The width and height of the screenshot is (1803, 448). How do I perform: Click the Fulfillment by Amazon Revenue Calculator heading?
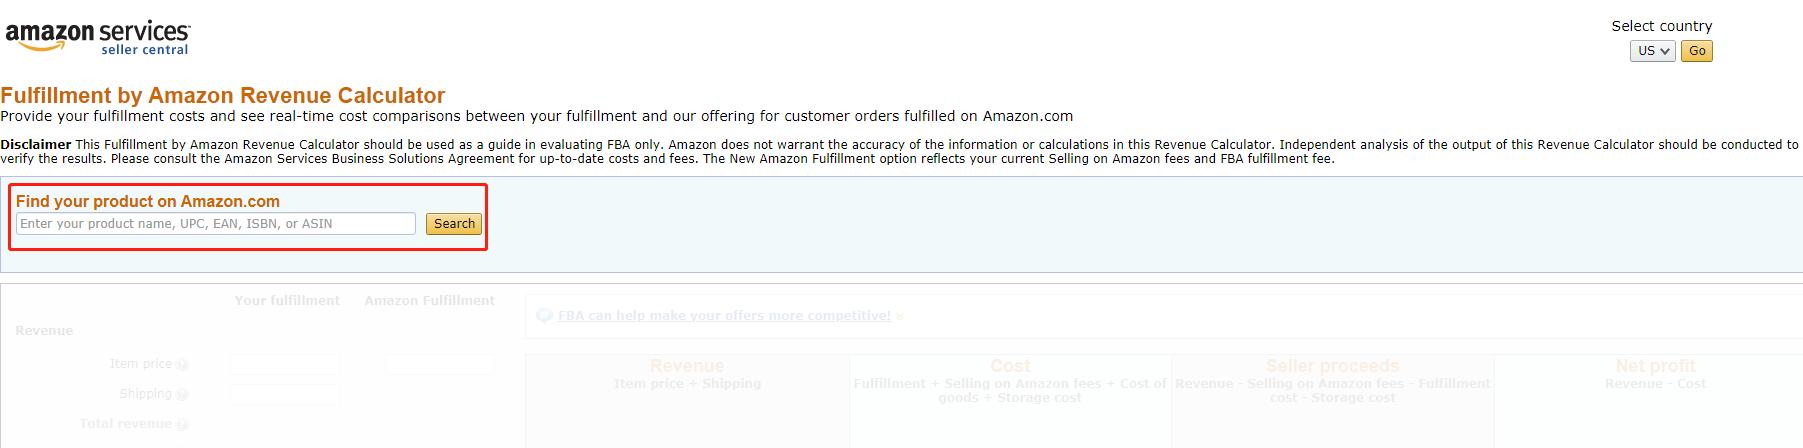click(x=223, y=96)
